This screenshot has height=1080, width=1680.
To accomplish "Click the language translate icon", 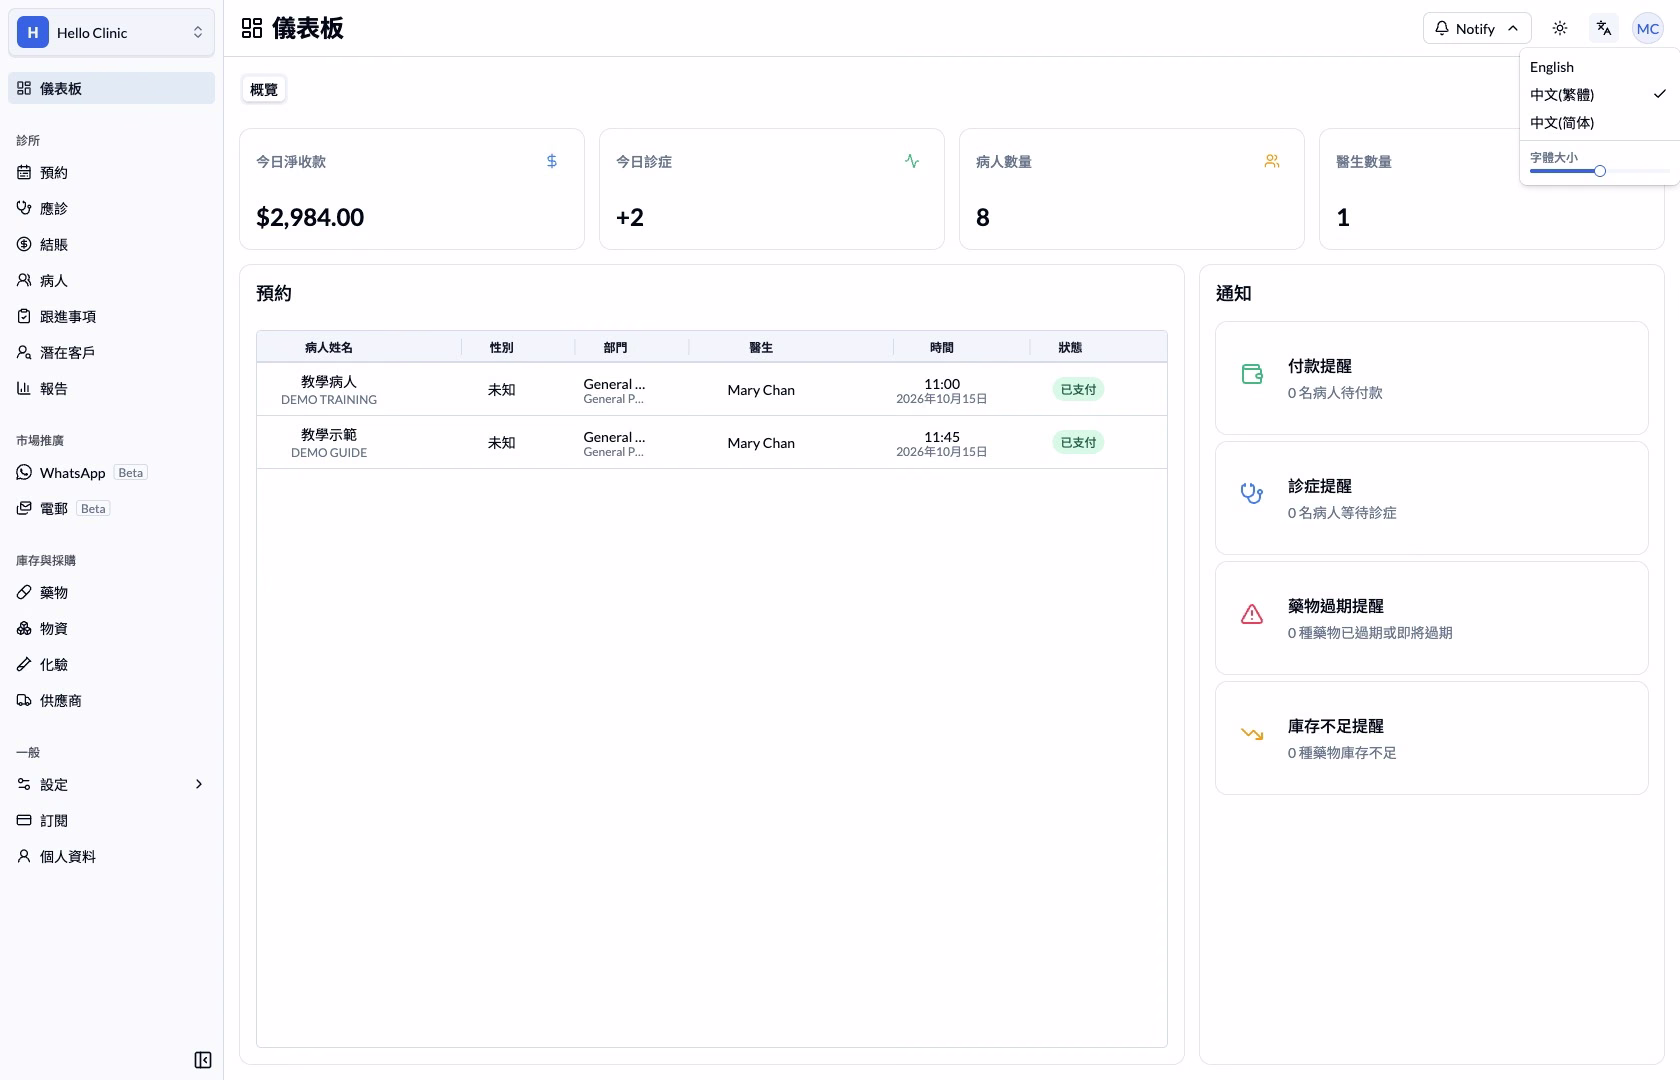I will pyautogui.click(x=1604, y=28).
